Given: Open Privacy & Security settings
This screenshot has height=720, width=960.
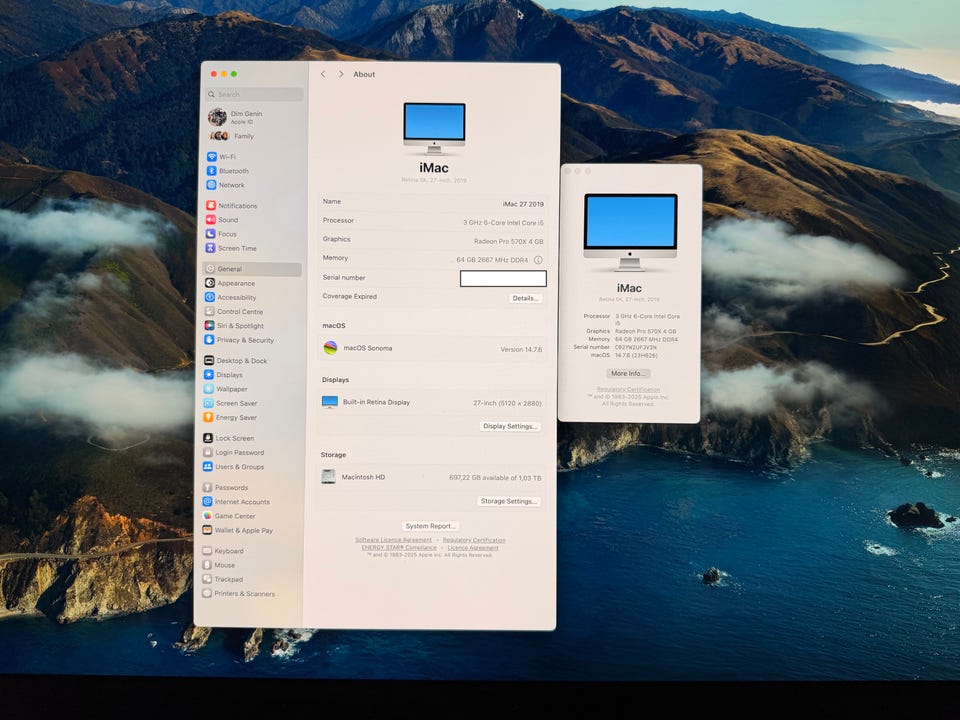Looking at the screenshot, I should 239,340.
